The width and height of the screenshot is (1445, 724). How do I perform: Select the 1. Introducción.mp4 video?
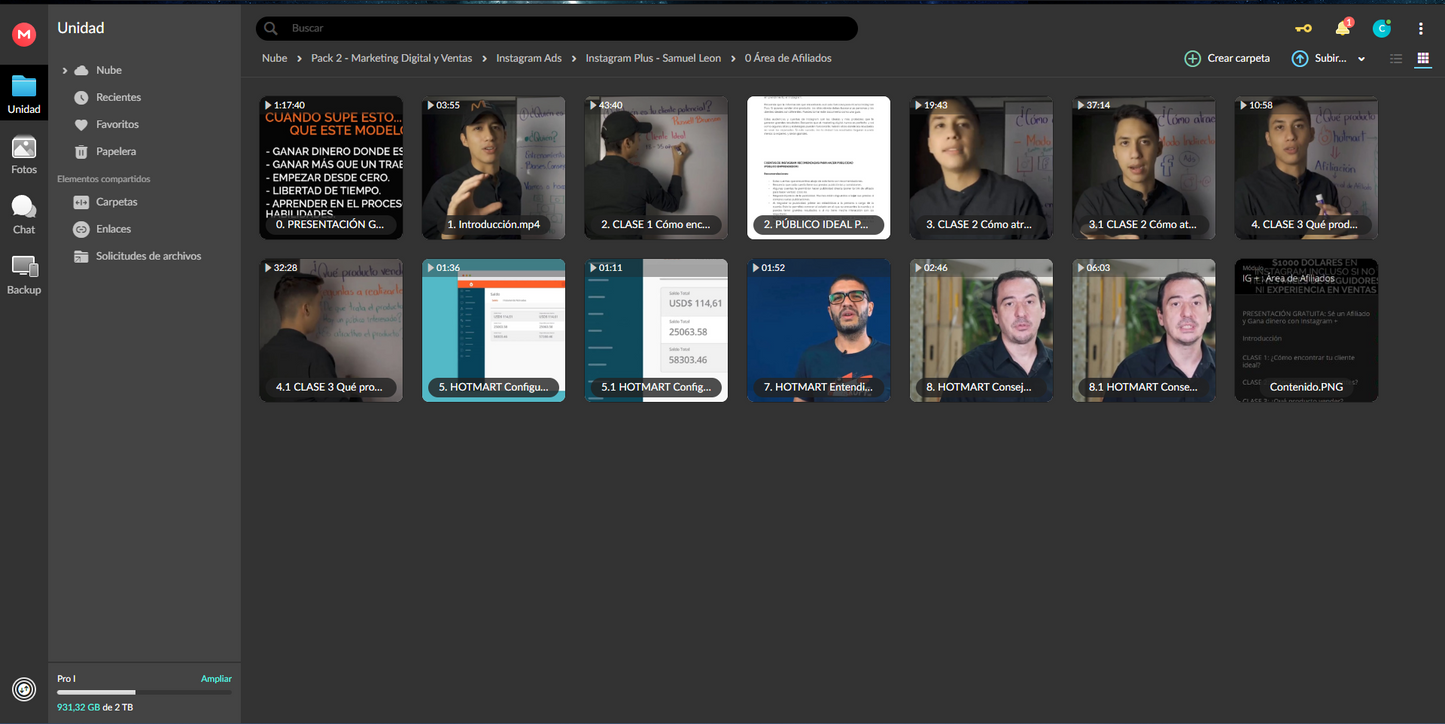493,167
